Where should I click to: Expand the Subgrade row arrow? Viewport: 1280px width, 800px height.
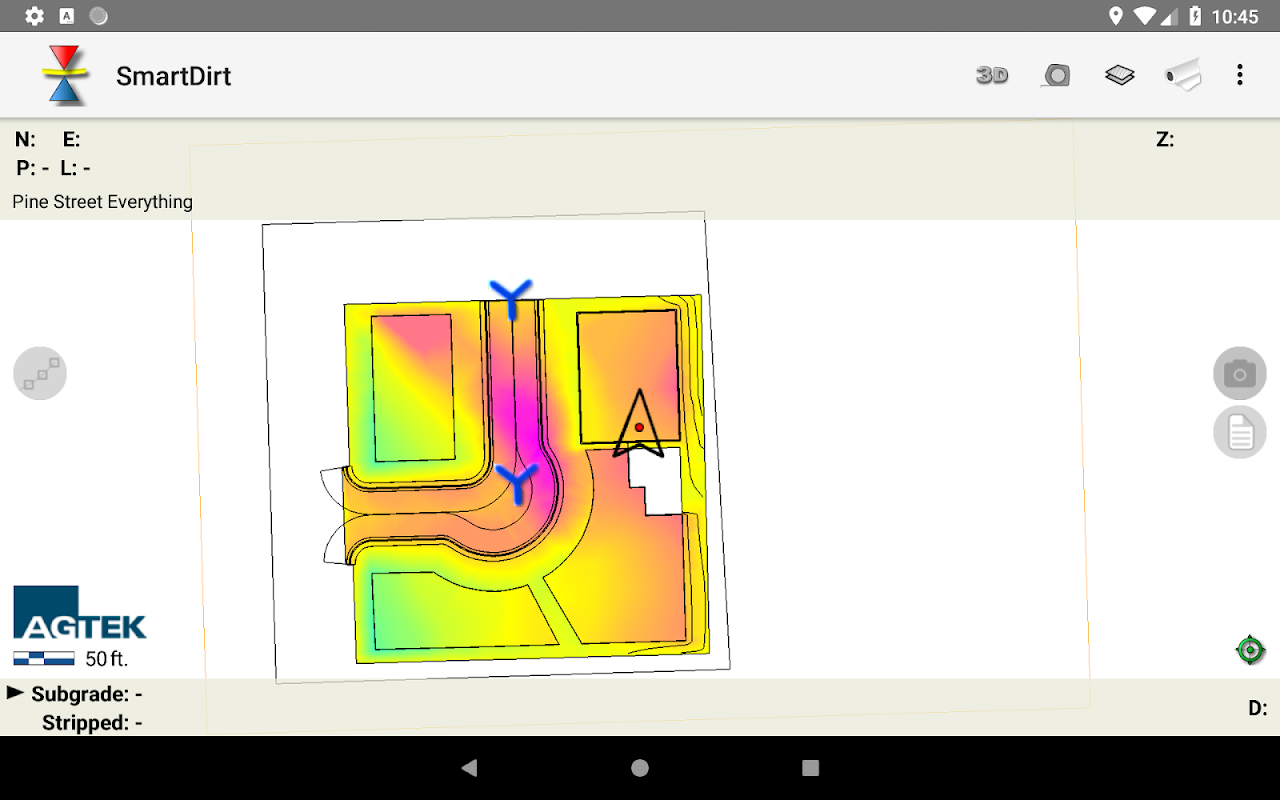point(15,692)
